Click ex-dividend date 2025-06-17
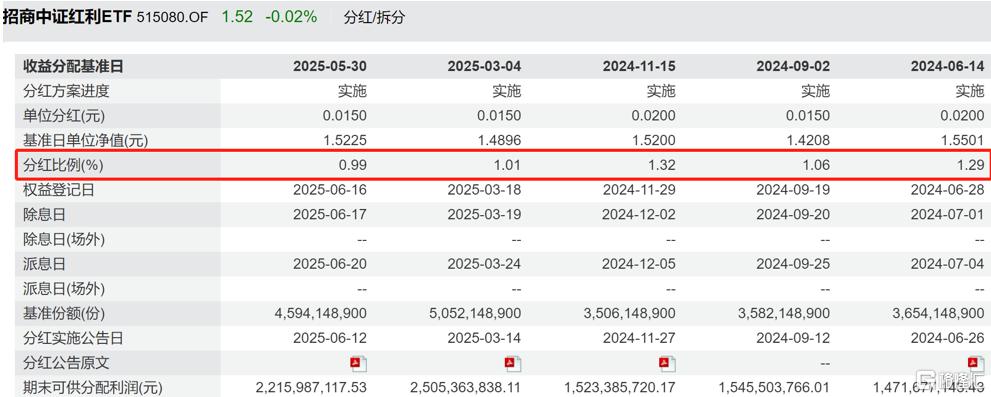 coord(329,215)
